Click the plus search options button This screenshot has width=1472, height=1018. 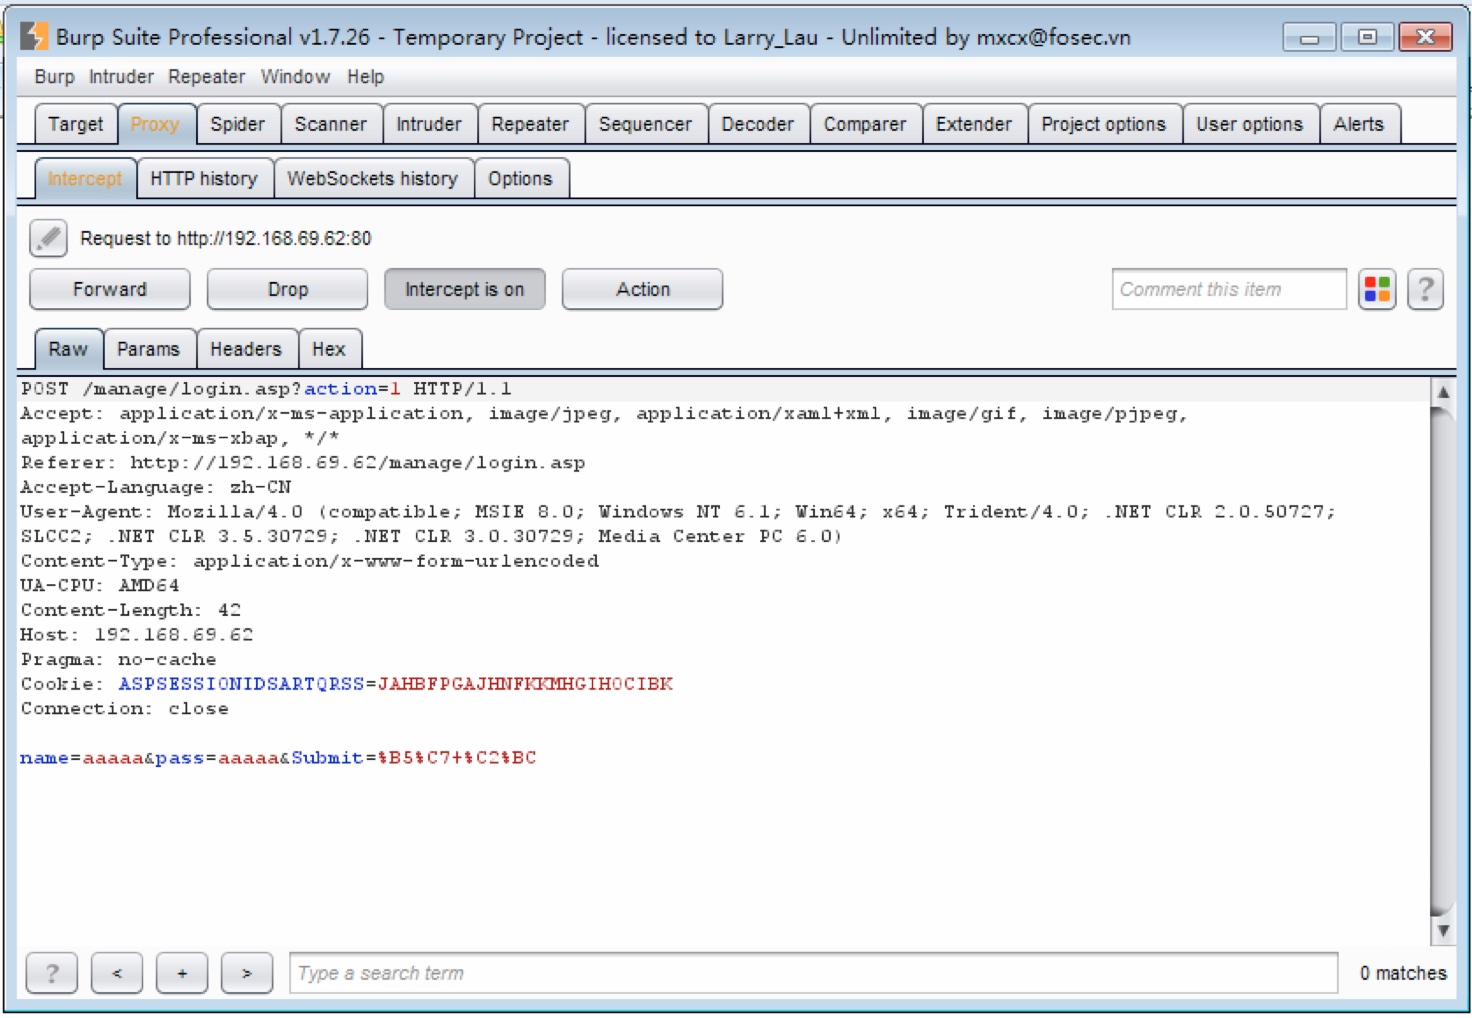pos(182,973)
